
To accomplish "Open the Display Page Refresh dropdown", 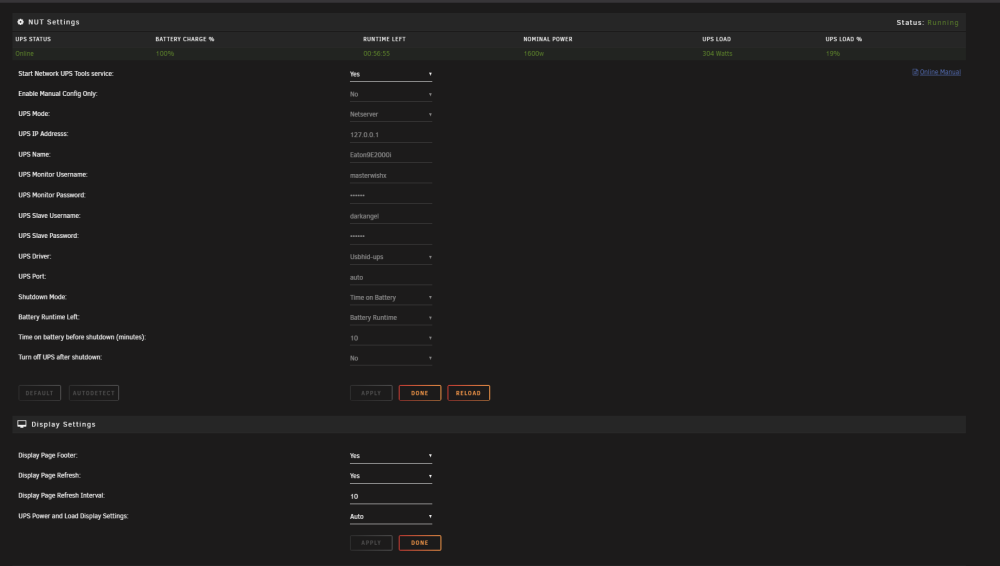I will click(390, 476).
